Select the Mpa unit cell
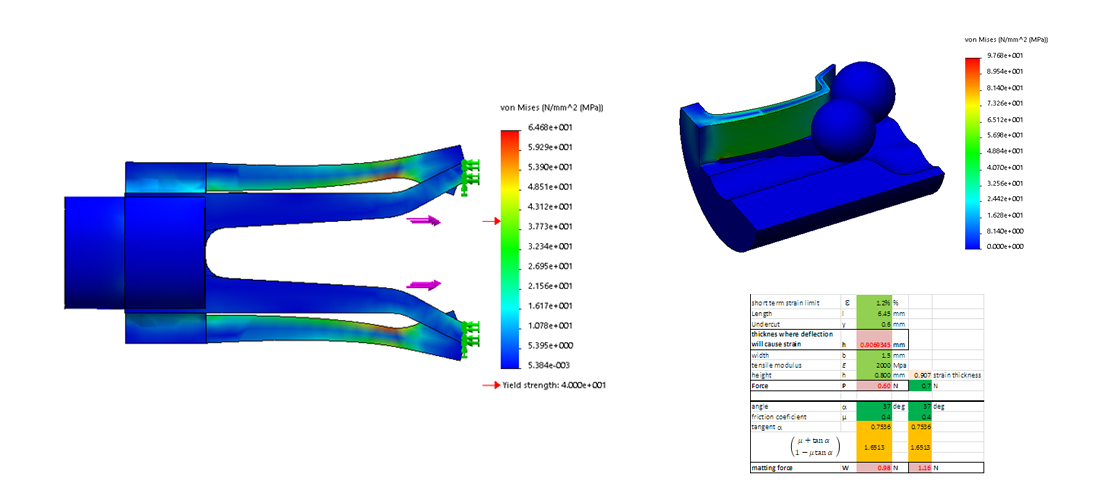 [900, 365]
